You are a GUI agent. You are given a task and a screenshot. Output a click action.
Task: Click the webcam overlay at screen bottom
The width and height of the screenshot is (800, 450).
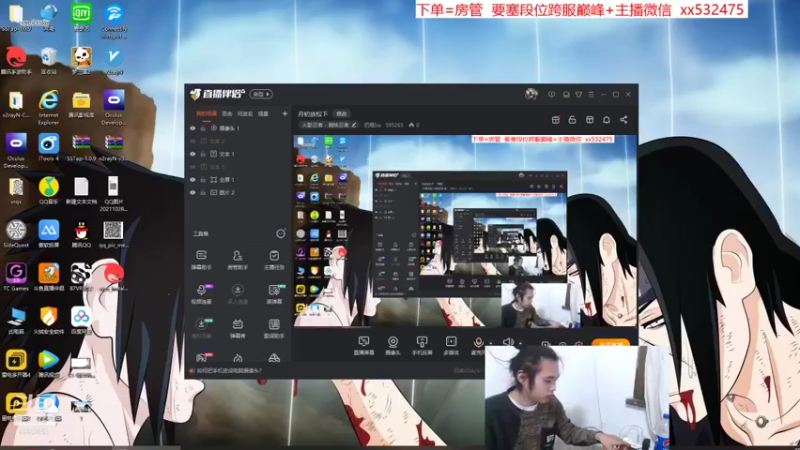coord(577,397)
